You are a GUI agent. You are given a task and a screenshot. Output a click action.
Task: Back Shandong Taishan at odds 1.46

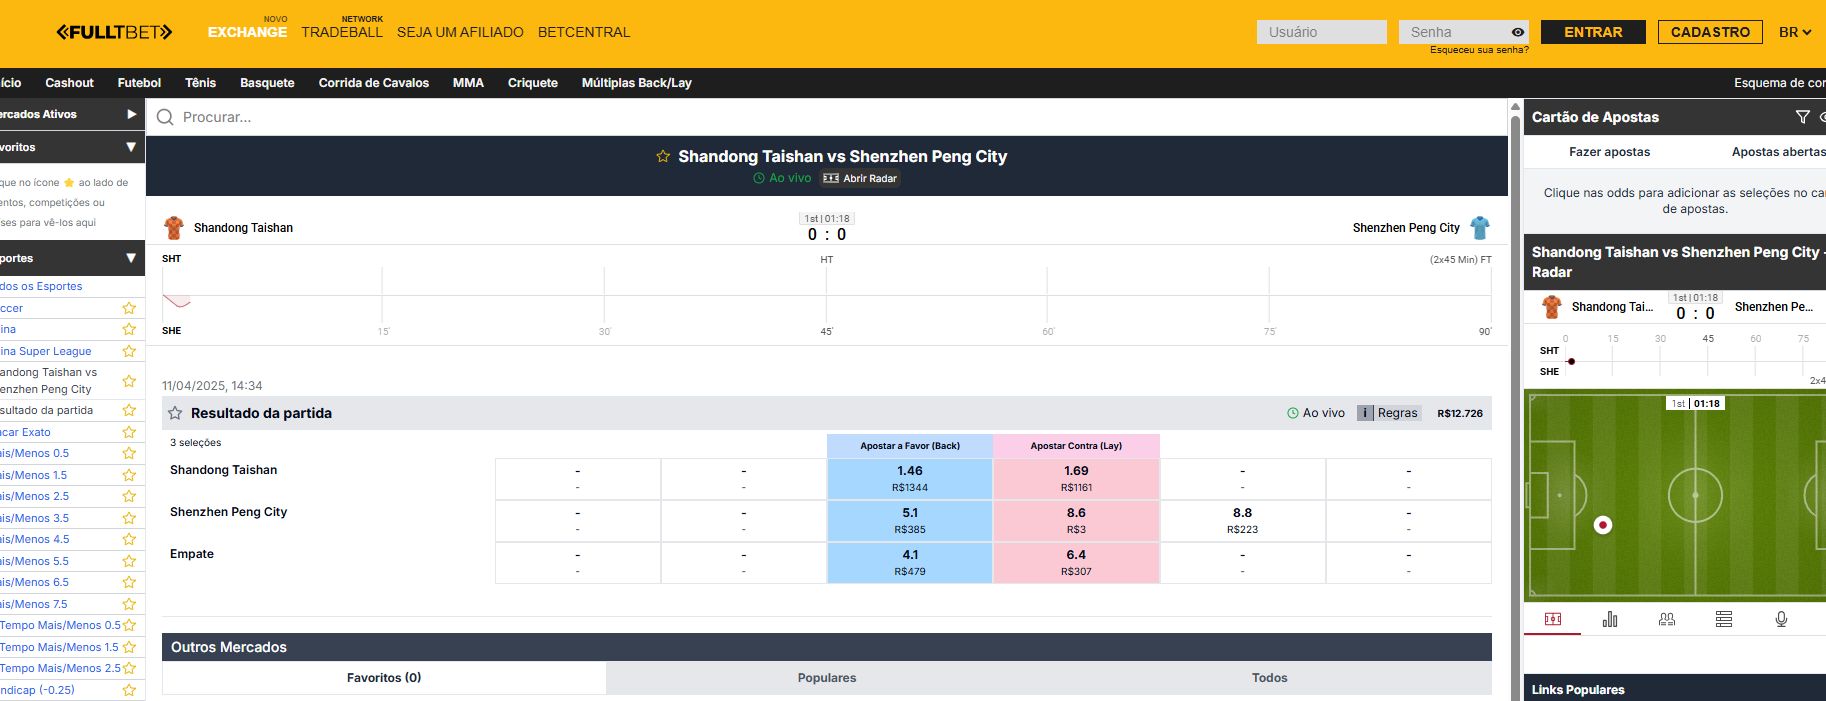[910, 479]
